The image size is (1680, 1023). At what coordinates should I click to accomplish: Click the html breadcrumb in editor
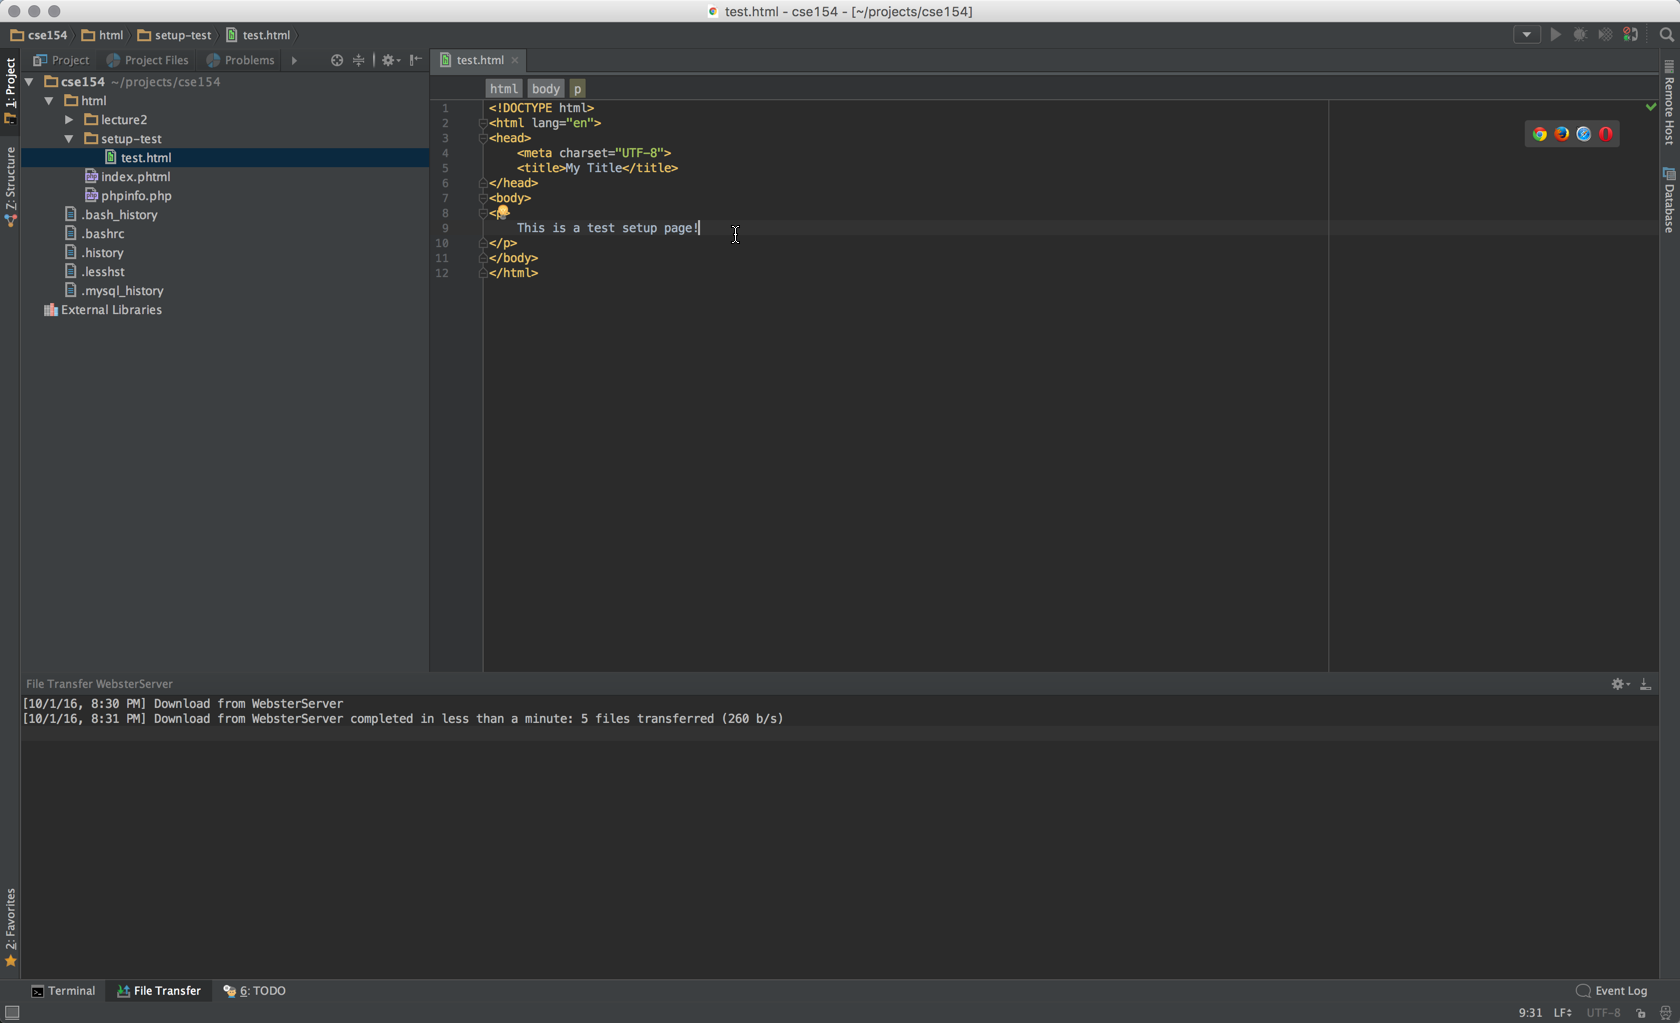tap(504, 89)
